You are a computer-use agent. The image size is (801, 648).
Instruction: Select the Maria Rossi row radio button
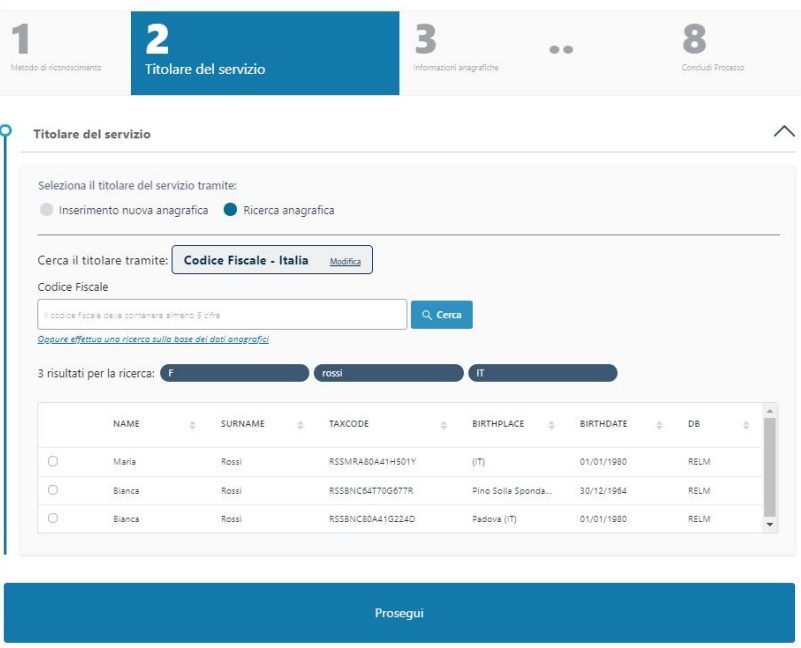[52, 461]
